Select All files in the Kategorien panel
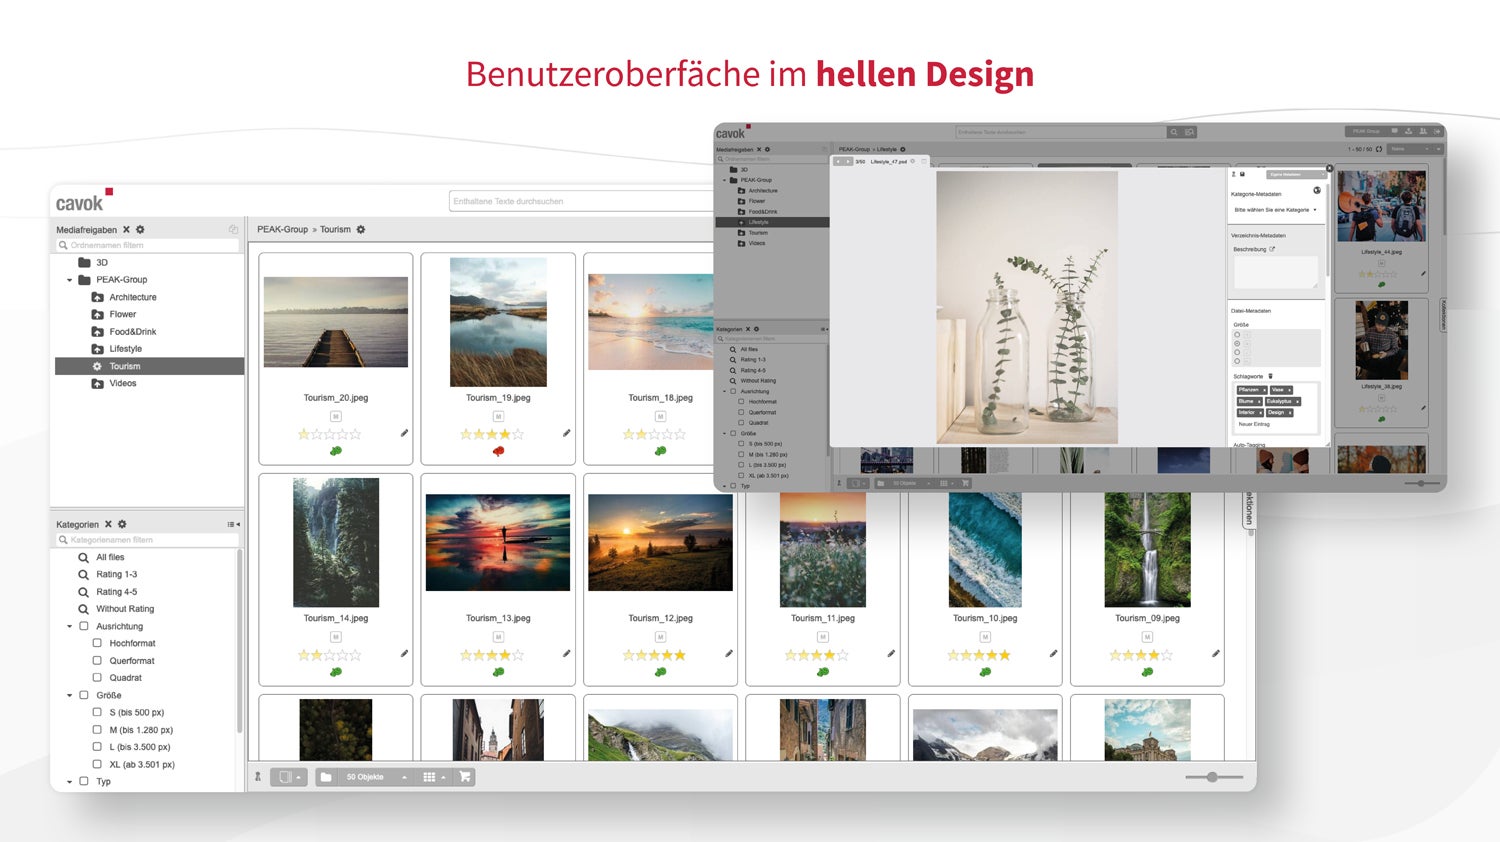 [x=112, y=557]
